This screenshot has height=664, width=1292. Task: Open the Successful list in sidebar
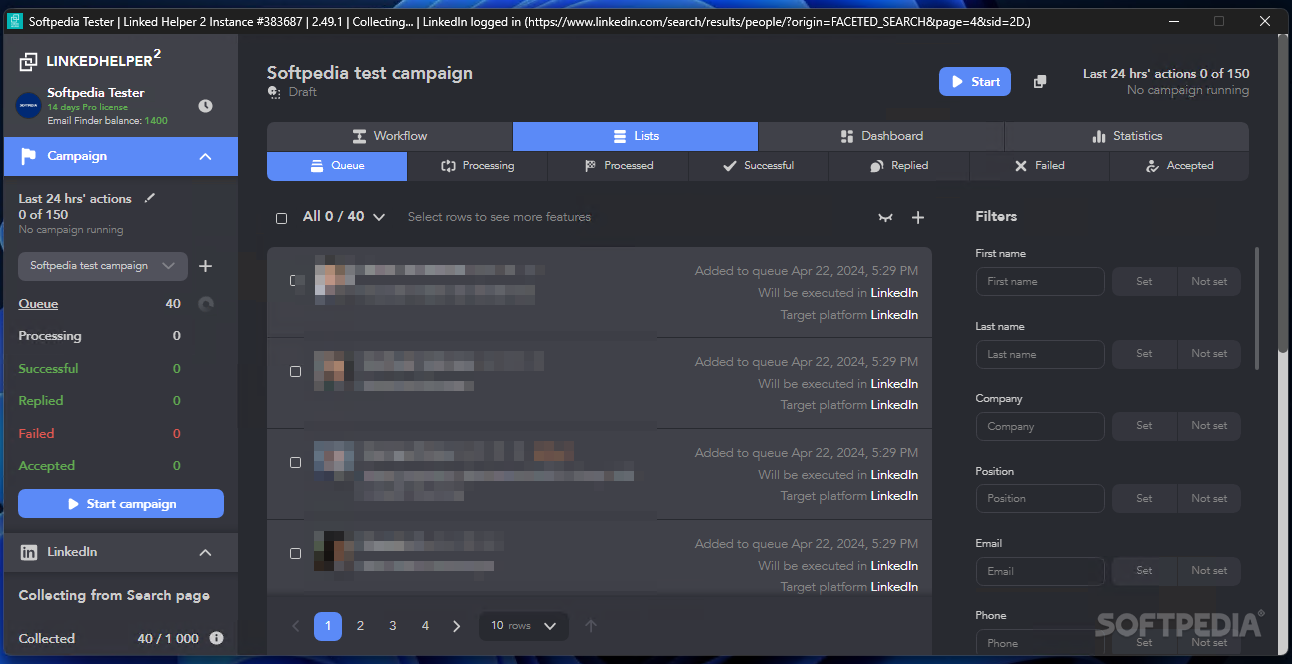pyautogui.click(x=48, y=369)
